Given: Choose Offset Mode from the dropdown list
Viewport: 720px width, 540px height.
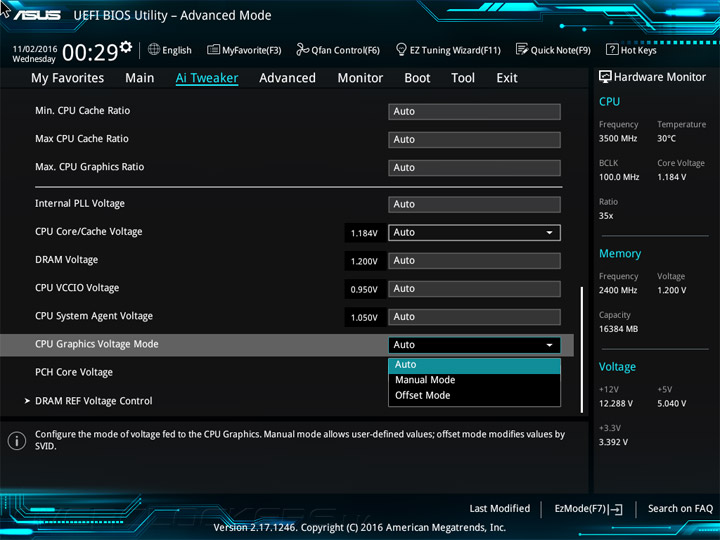Looking at the screenshot, I should (x=474, y=395).
